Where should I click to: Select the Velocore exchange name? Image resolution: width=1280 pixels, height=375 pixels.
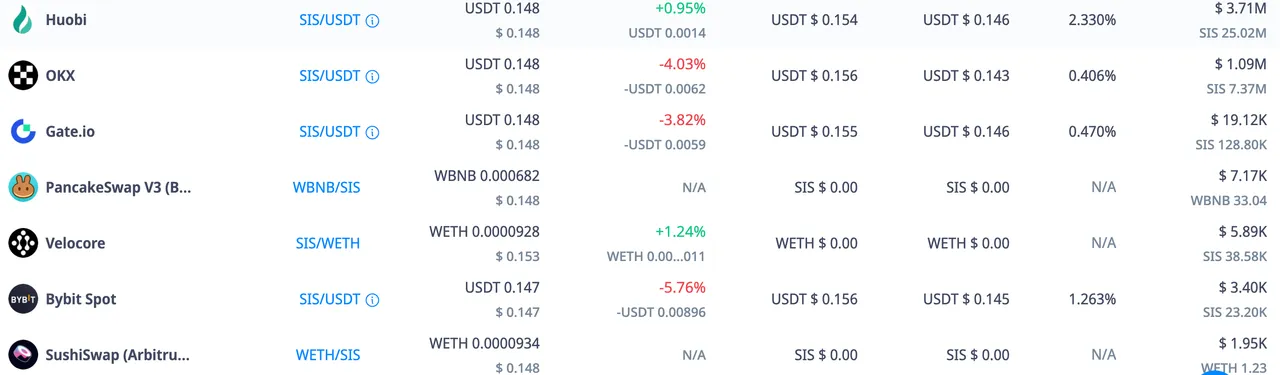[x=75, y=243]
